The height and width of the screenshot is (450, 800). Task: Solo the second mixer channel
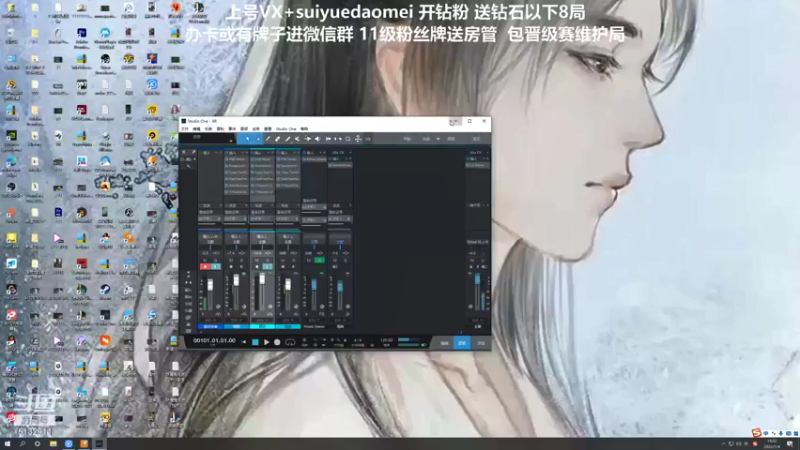click(242, 260)
